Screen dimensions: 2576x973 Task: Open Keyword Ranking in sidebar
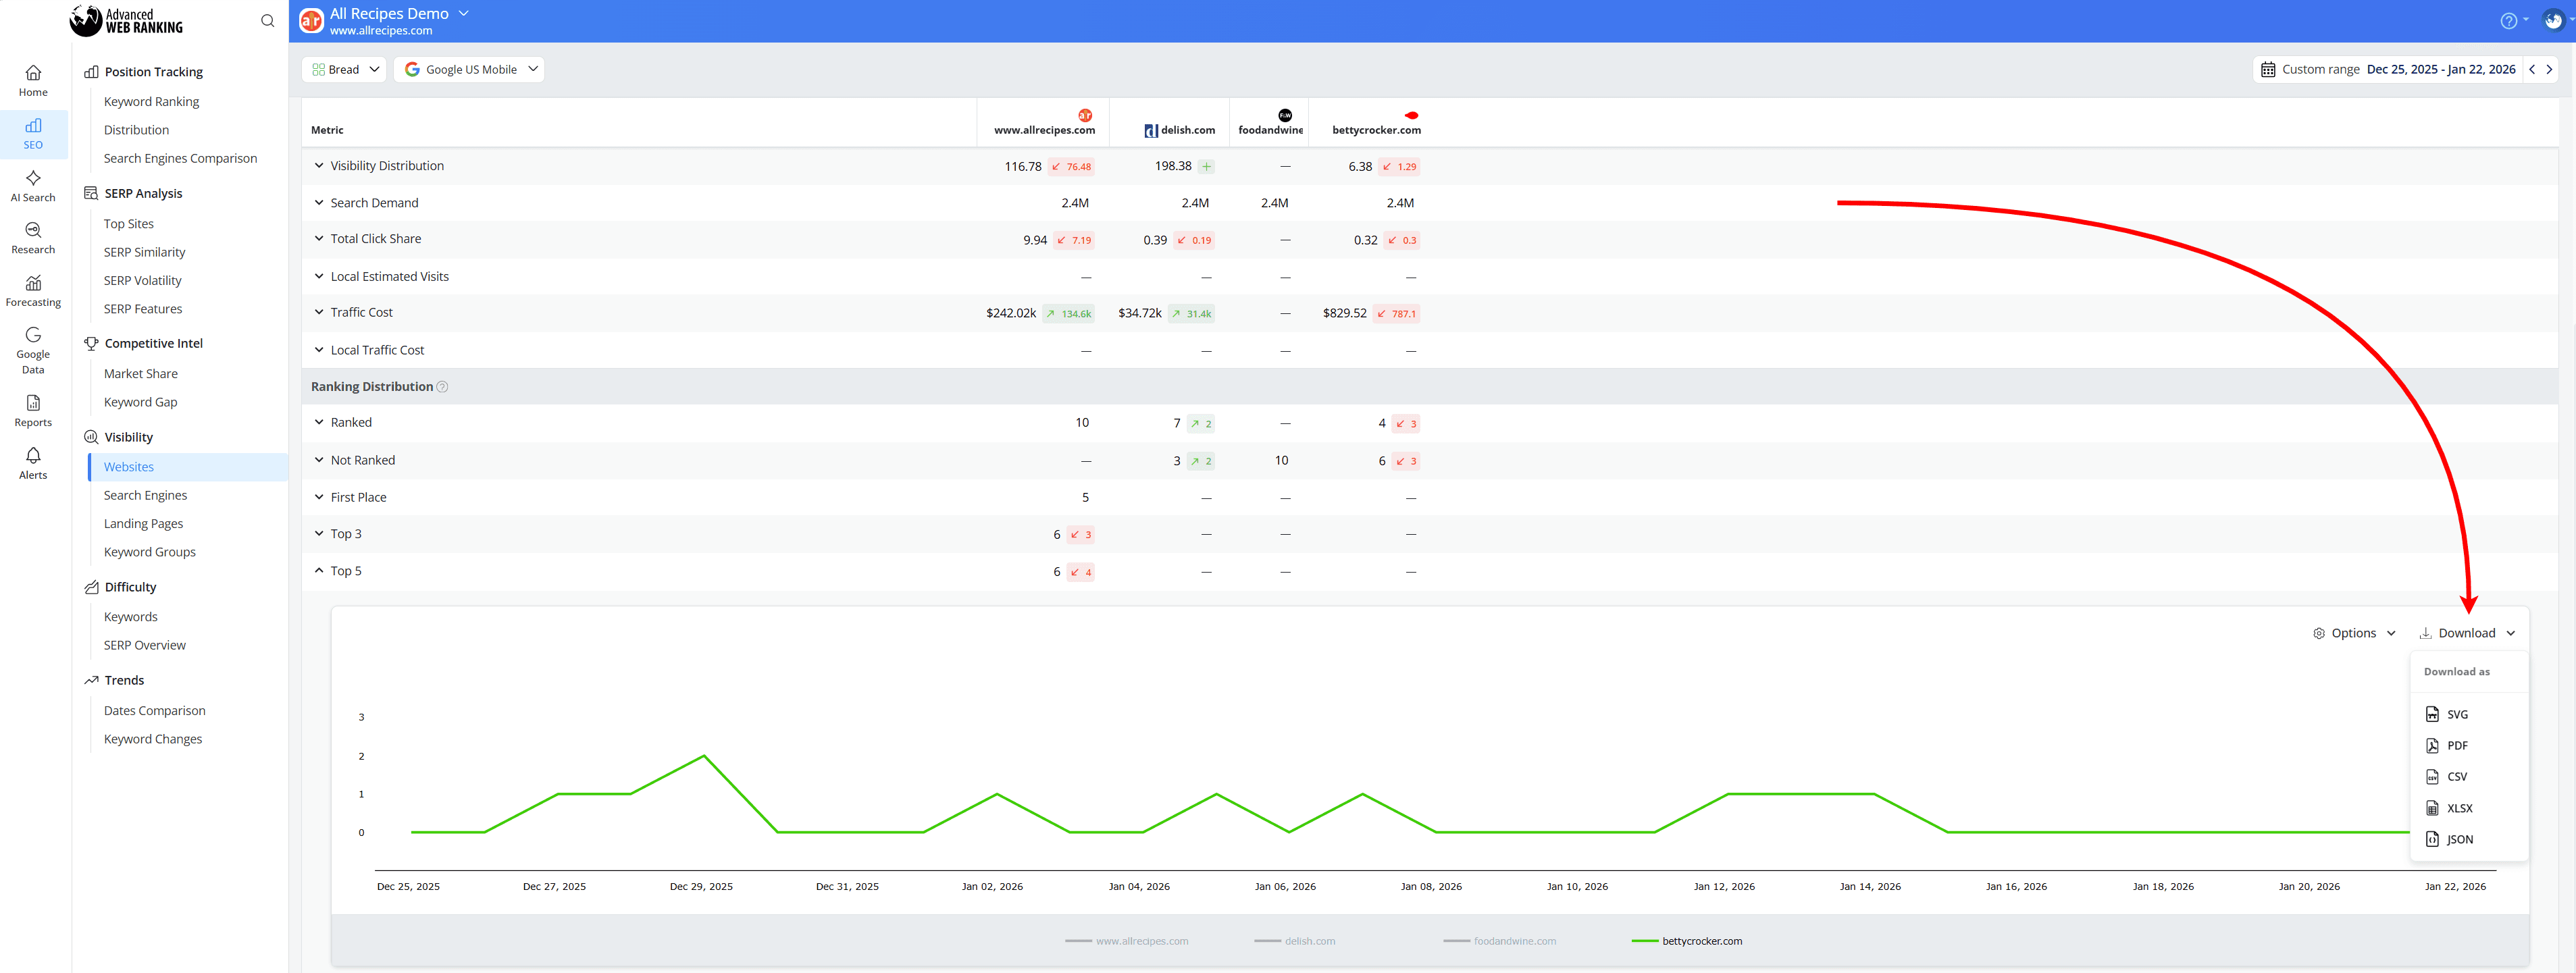[x=151, y=102]
